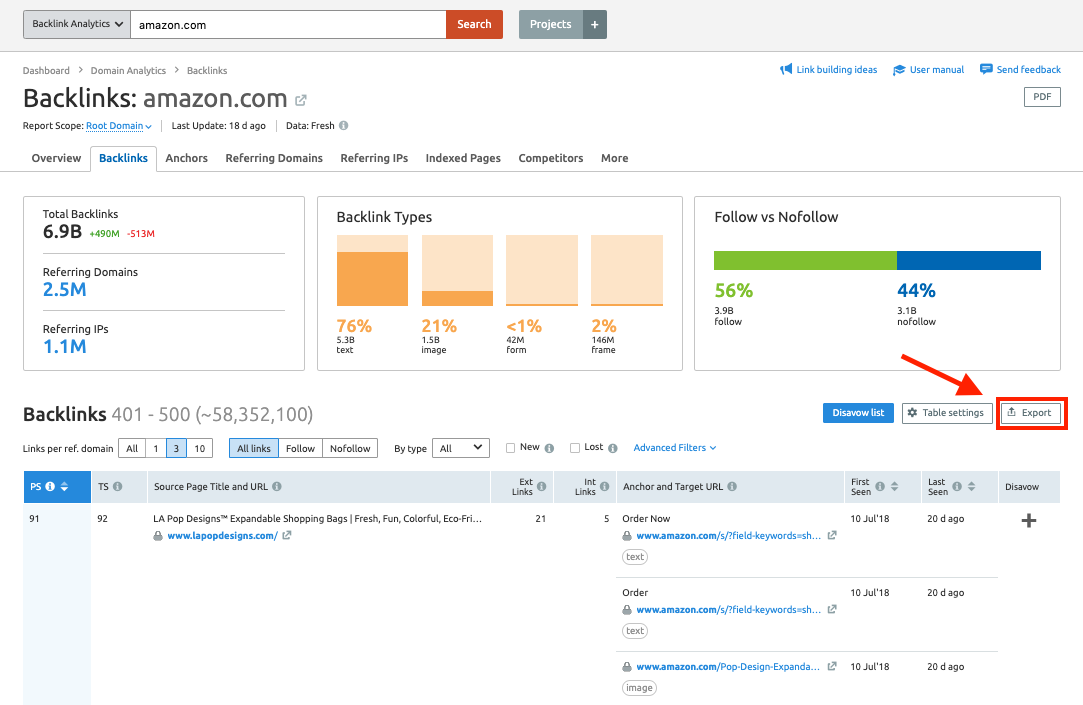
Task: Open the Backlink Analytics tool dropdown
Action: click(x=77, y=24)
